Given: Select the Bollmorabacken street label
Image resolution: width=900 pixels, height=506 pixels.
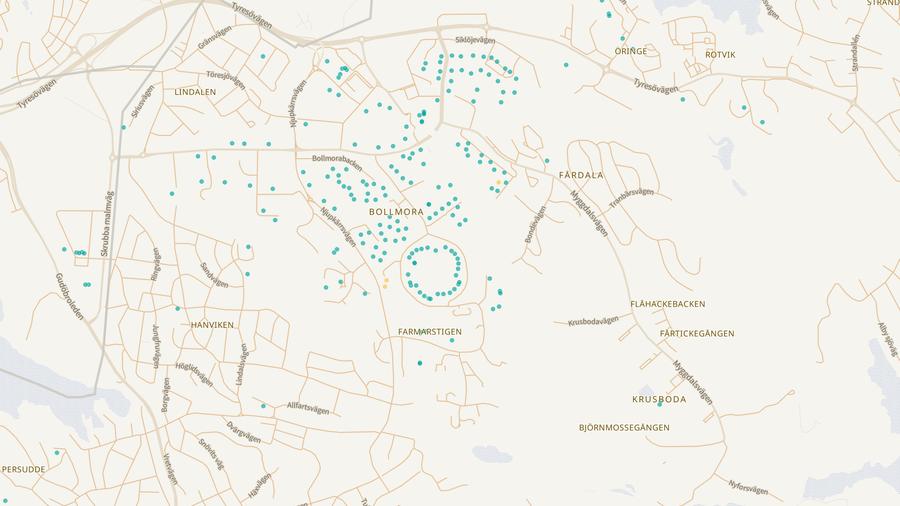Looking at the screenshot, I should point(337,158).
